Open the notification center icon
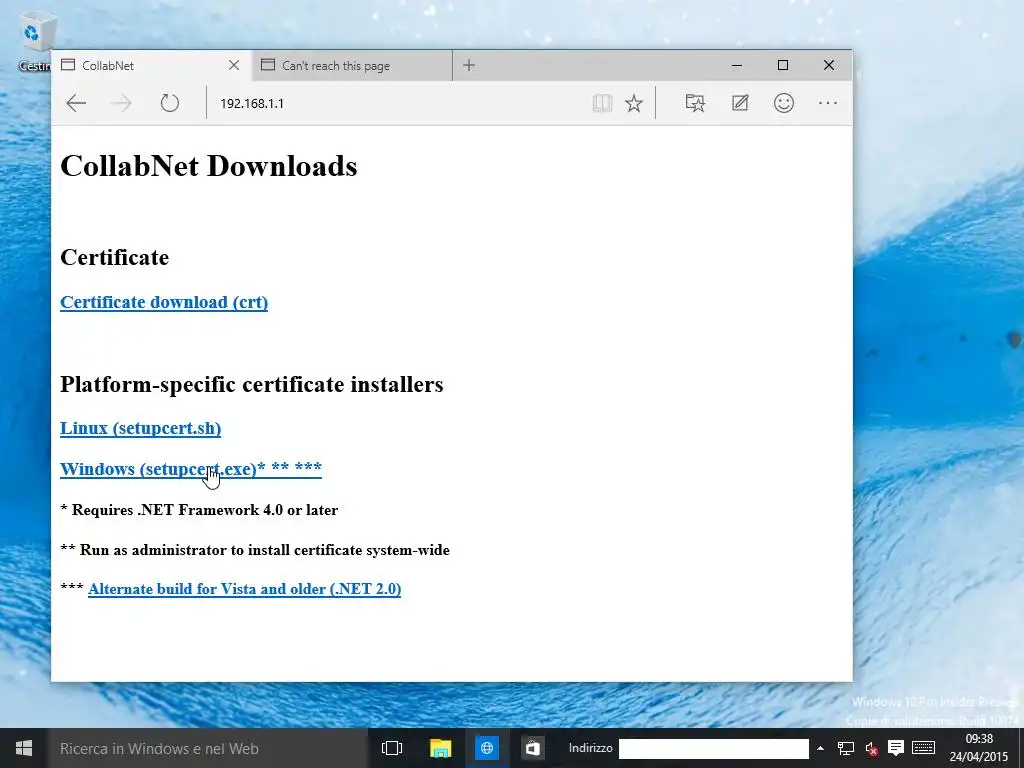Screen dimensions: 1024x768 [896, 748]
